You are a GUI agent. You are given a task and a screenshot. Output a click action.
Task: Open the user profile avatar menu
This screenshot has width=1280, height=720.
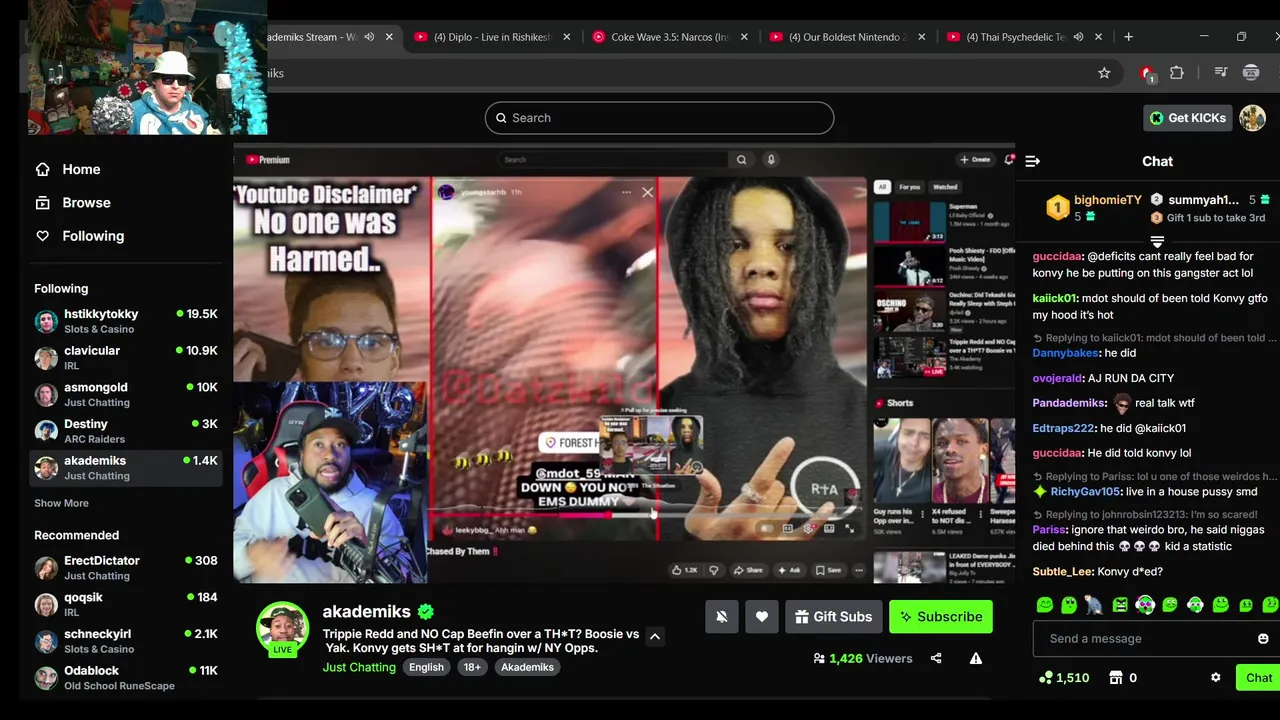point(1252,118)
